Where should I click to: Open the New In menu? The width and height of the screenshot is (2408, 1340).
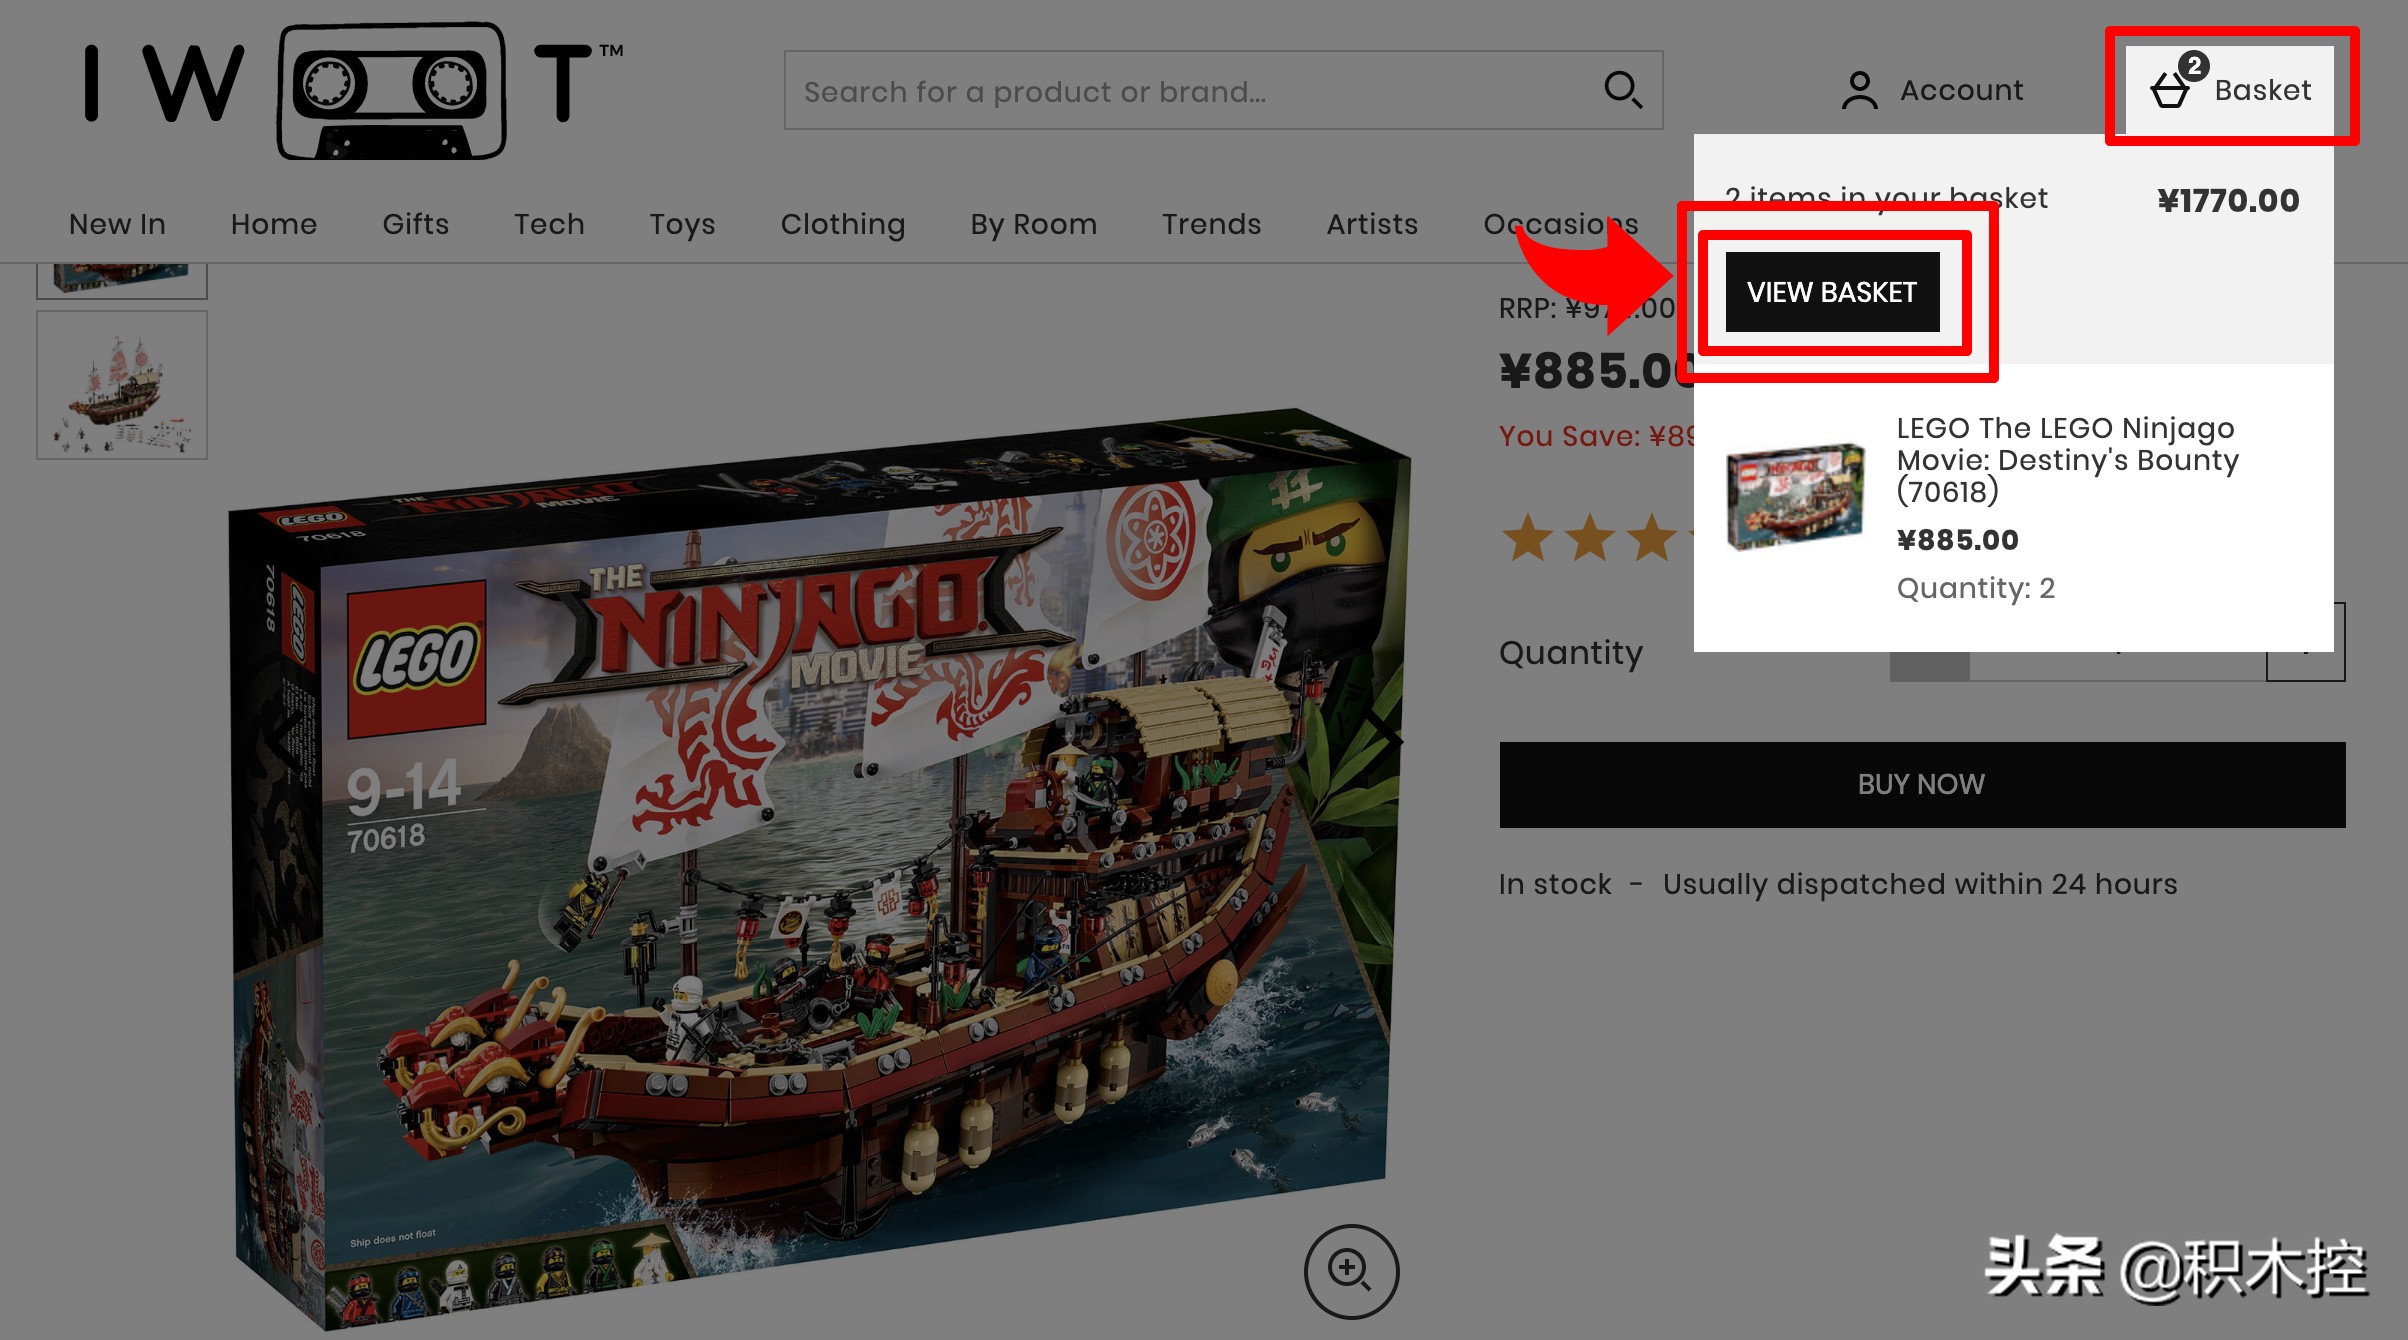point(117,224)
